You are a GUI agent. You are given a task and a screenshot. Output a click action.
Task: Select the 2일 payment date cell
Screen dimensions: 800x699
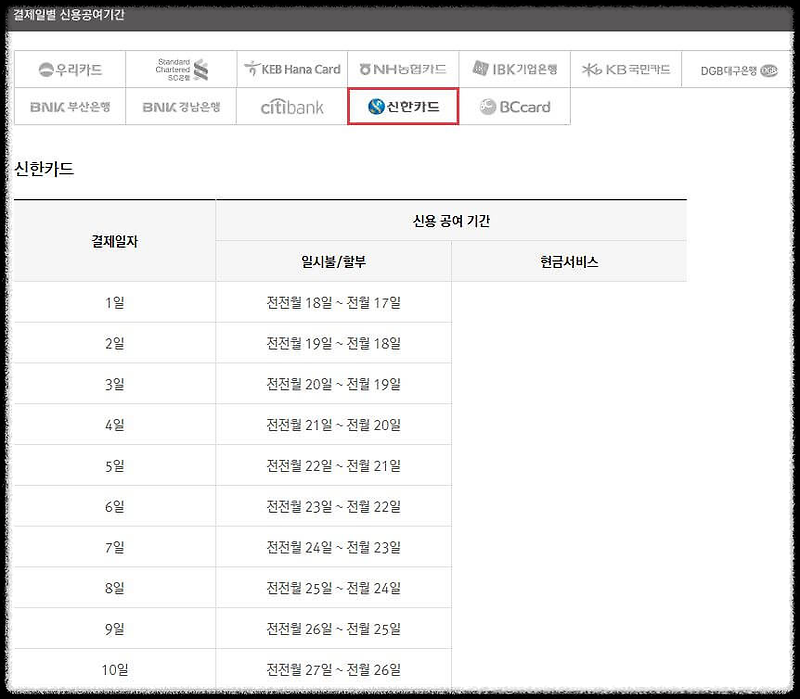tap(115, 343)
